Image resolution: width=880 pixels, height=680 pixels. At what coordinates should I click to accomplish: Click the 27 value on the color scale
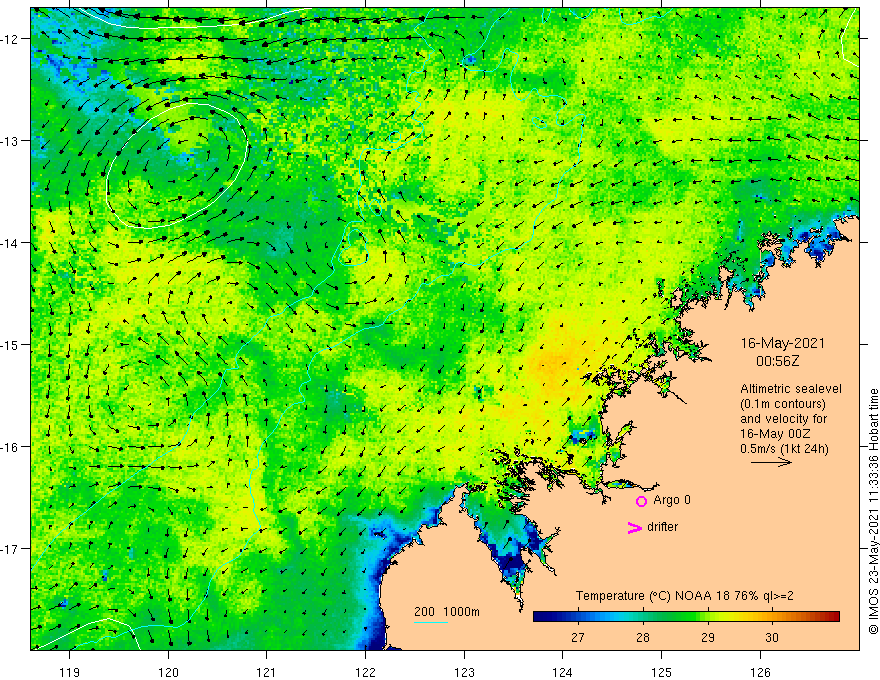pos(578,637)
